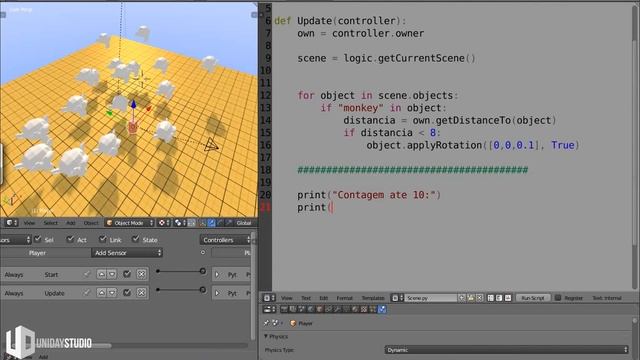Open the Physics Type Dynamic dropdown
This screenshot has width=640, height=360.
[506, 350]
